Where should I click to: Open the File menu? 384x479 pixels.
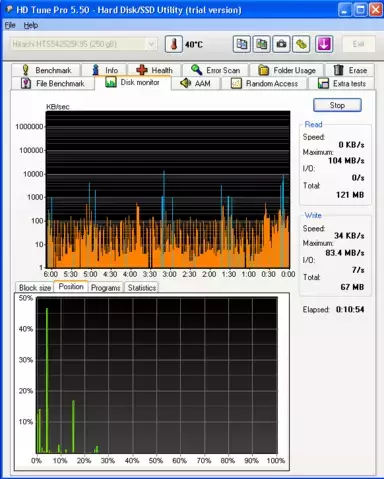[10, 25]
